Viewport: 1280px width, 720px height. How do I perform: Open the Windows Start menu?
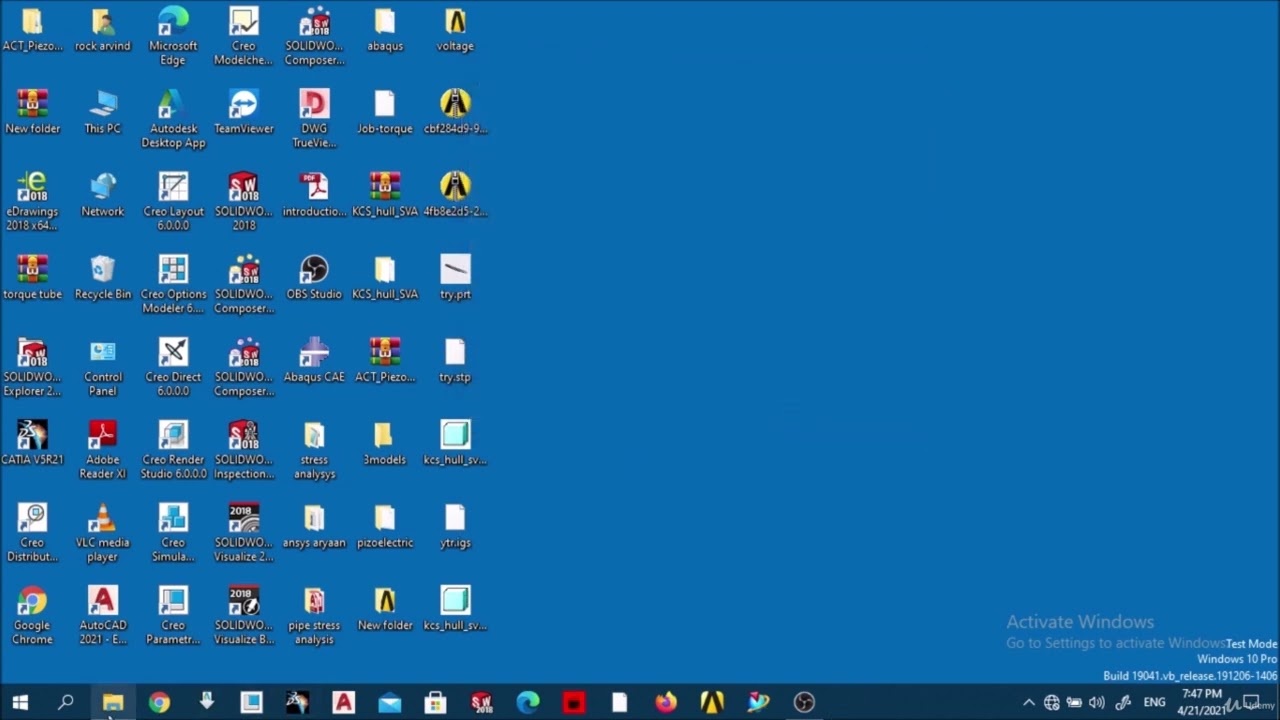(x=20, y=702)
